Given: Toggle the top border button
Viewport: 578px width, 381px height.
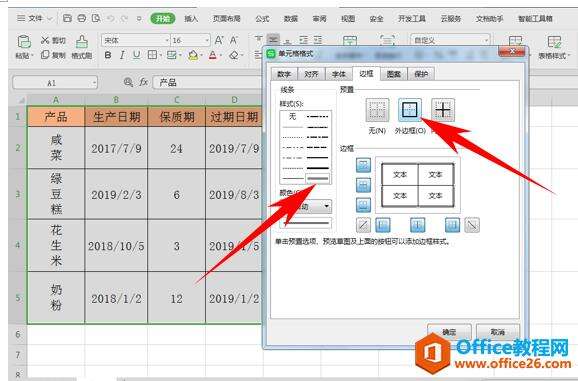Looking at the screenshot, I should point(363,165).
